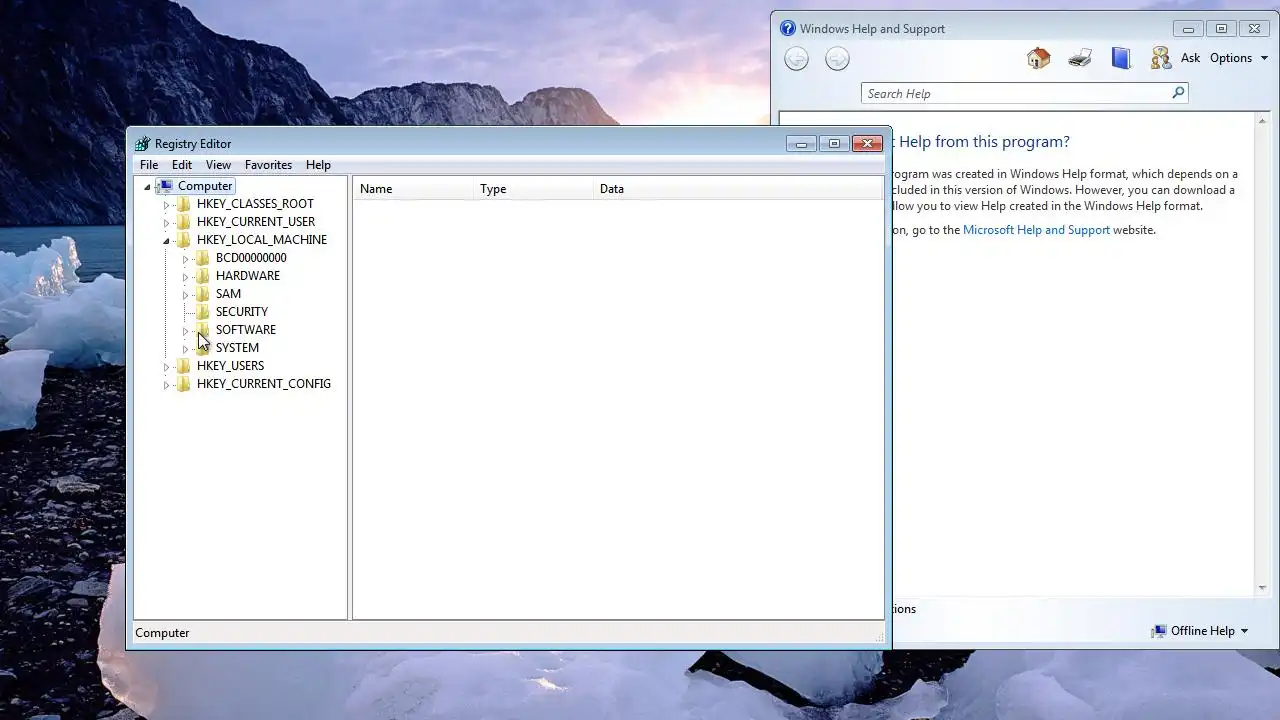Click the HARDWARE folder icon
Viewport: 1280px width, 720px height.
tap(202, 276)
